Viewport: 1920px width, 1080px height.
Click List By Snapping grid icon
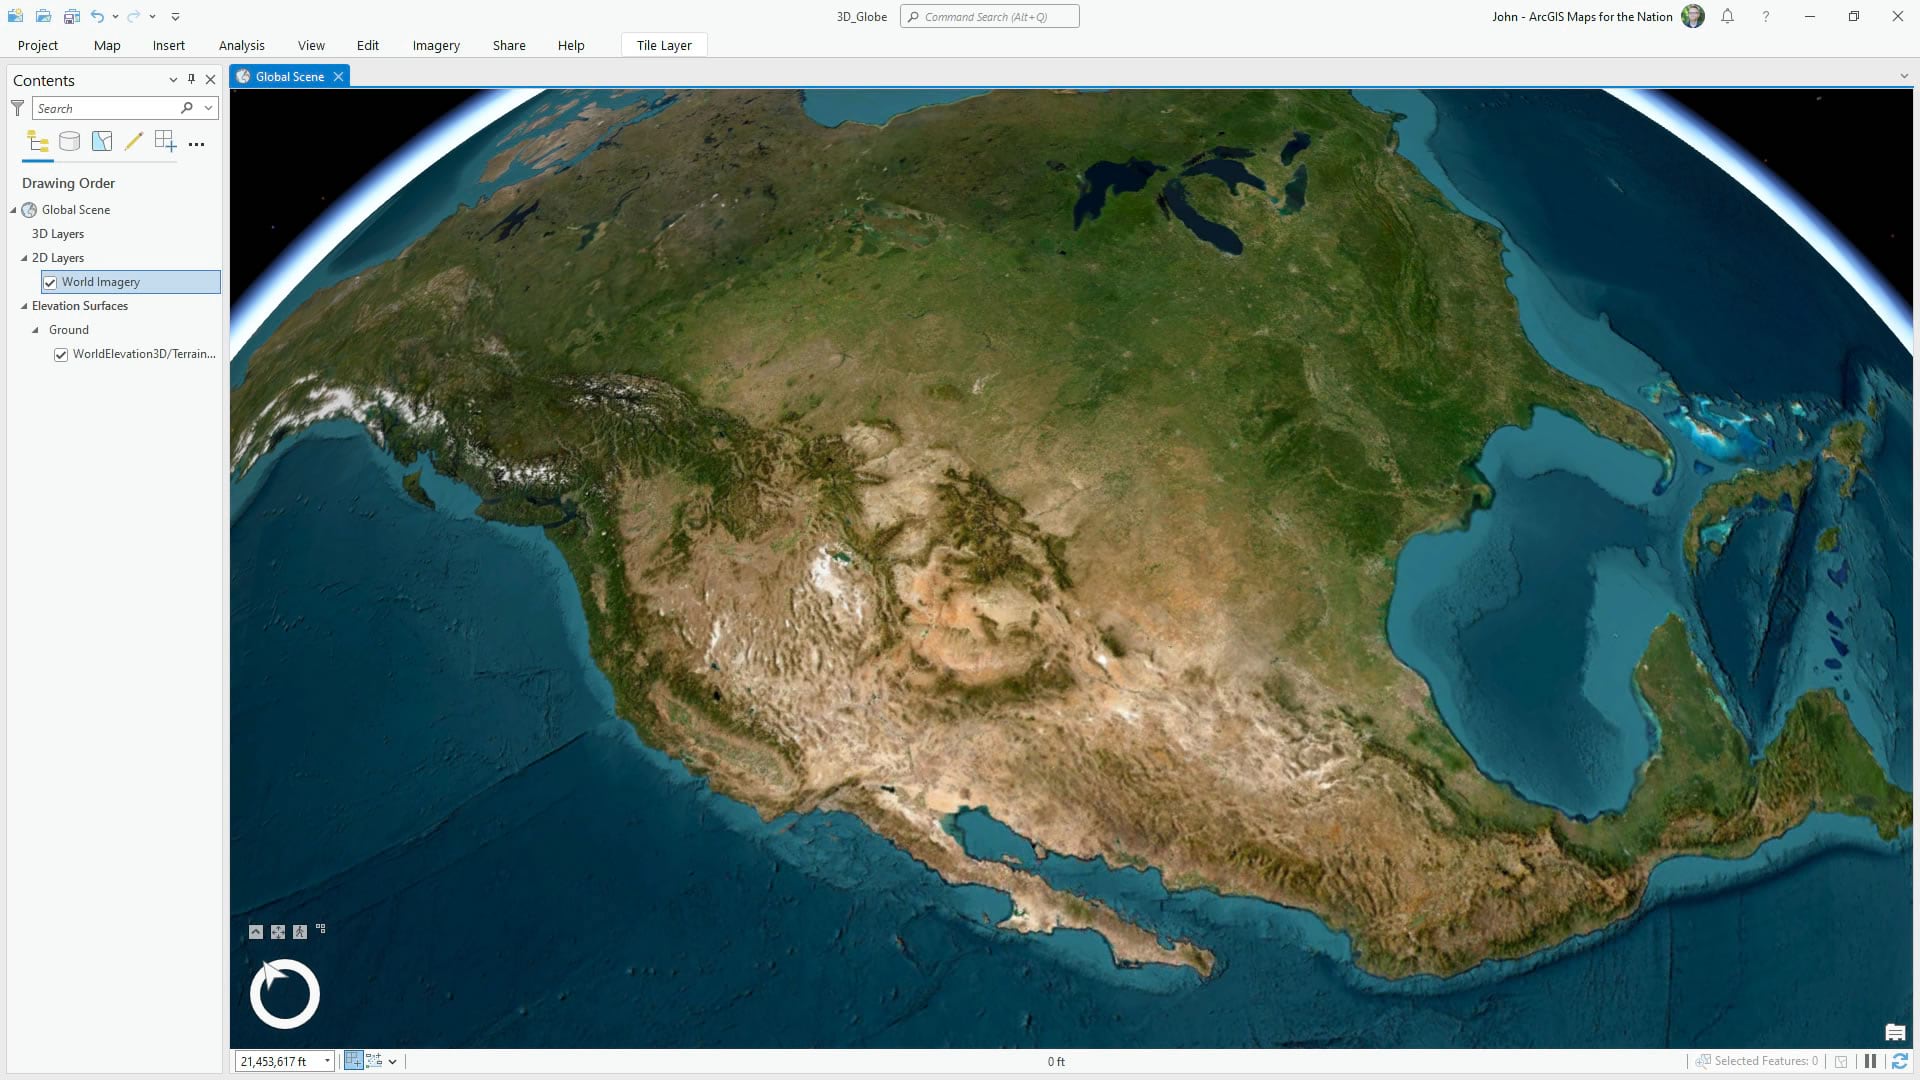(x=165, y=142)
